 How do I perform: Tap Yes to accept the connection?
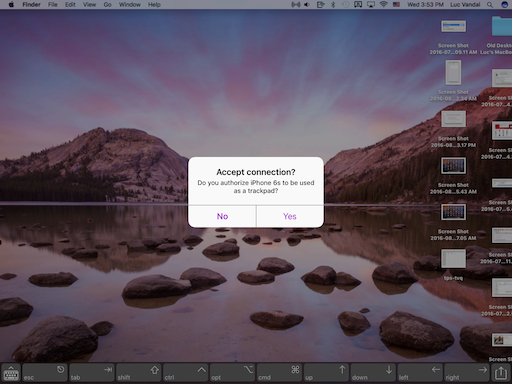click(290, 216)
